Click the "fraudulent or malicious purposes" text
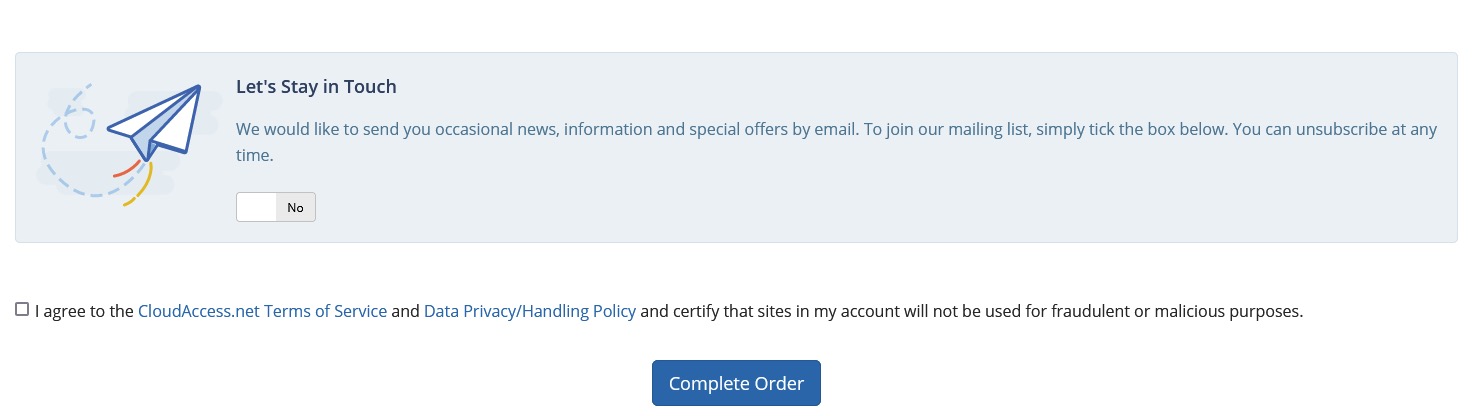Image resolution: width=1473 pixels, height=416 pixels. click(1178, 311)
